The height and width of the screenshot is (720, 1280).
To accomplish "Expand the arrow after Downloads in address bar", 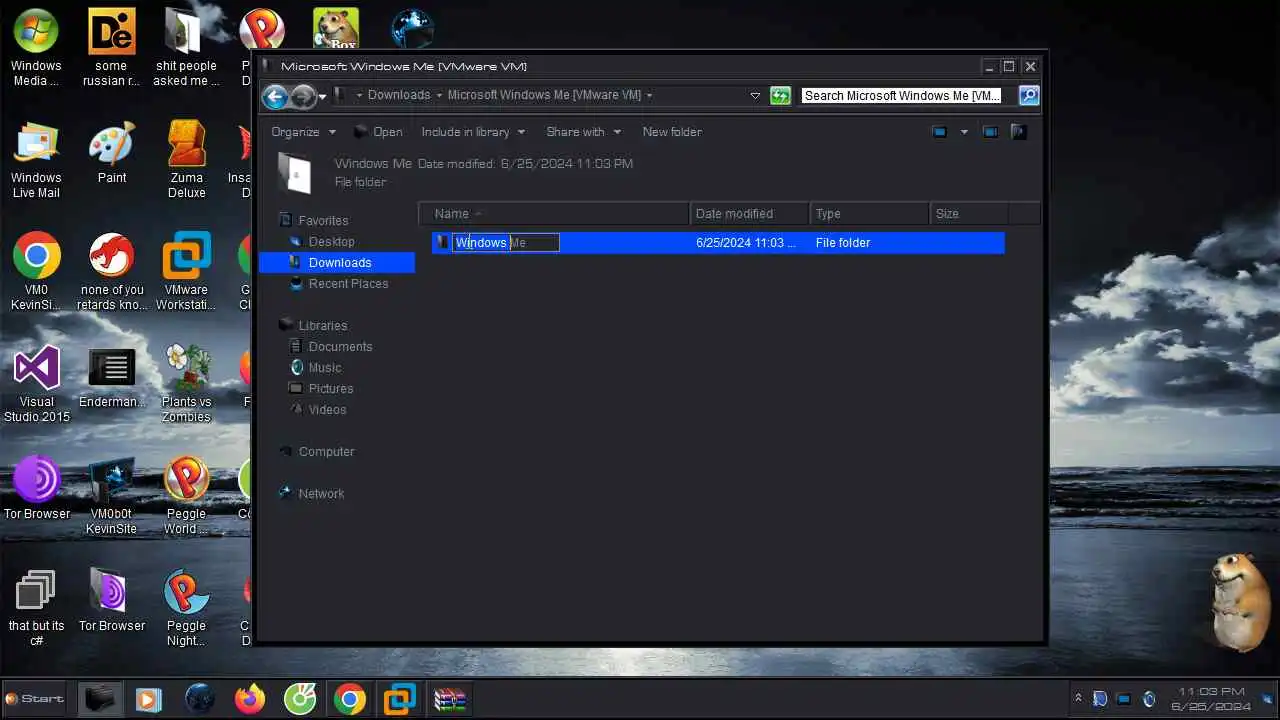I will pyautogui.click(x=438, y=96).
